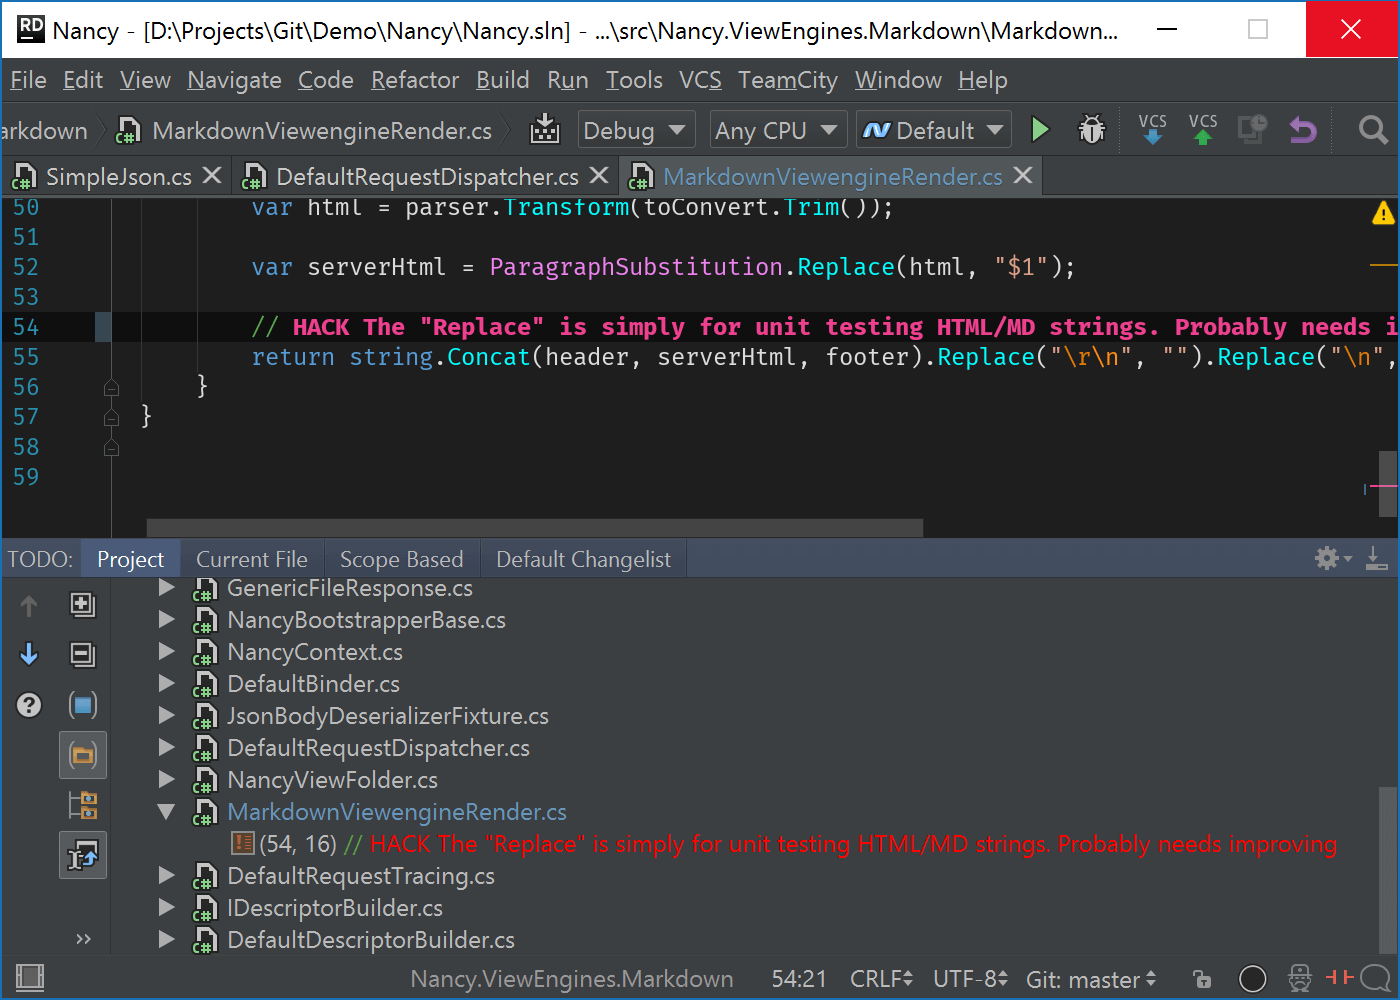Click the red status bar indicator icon
This screenshot has width=1400, height=1000.
1339,977
